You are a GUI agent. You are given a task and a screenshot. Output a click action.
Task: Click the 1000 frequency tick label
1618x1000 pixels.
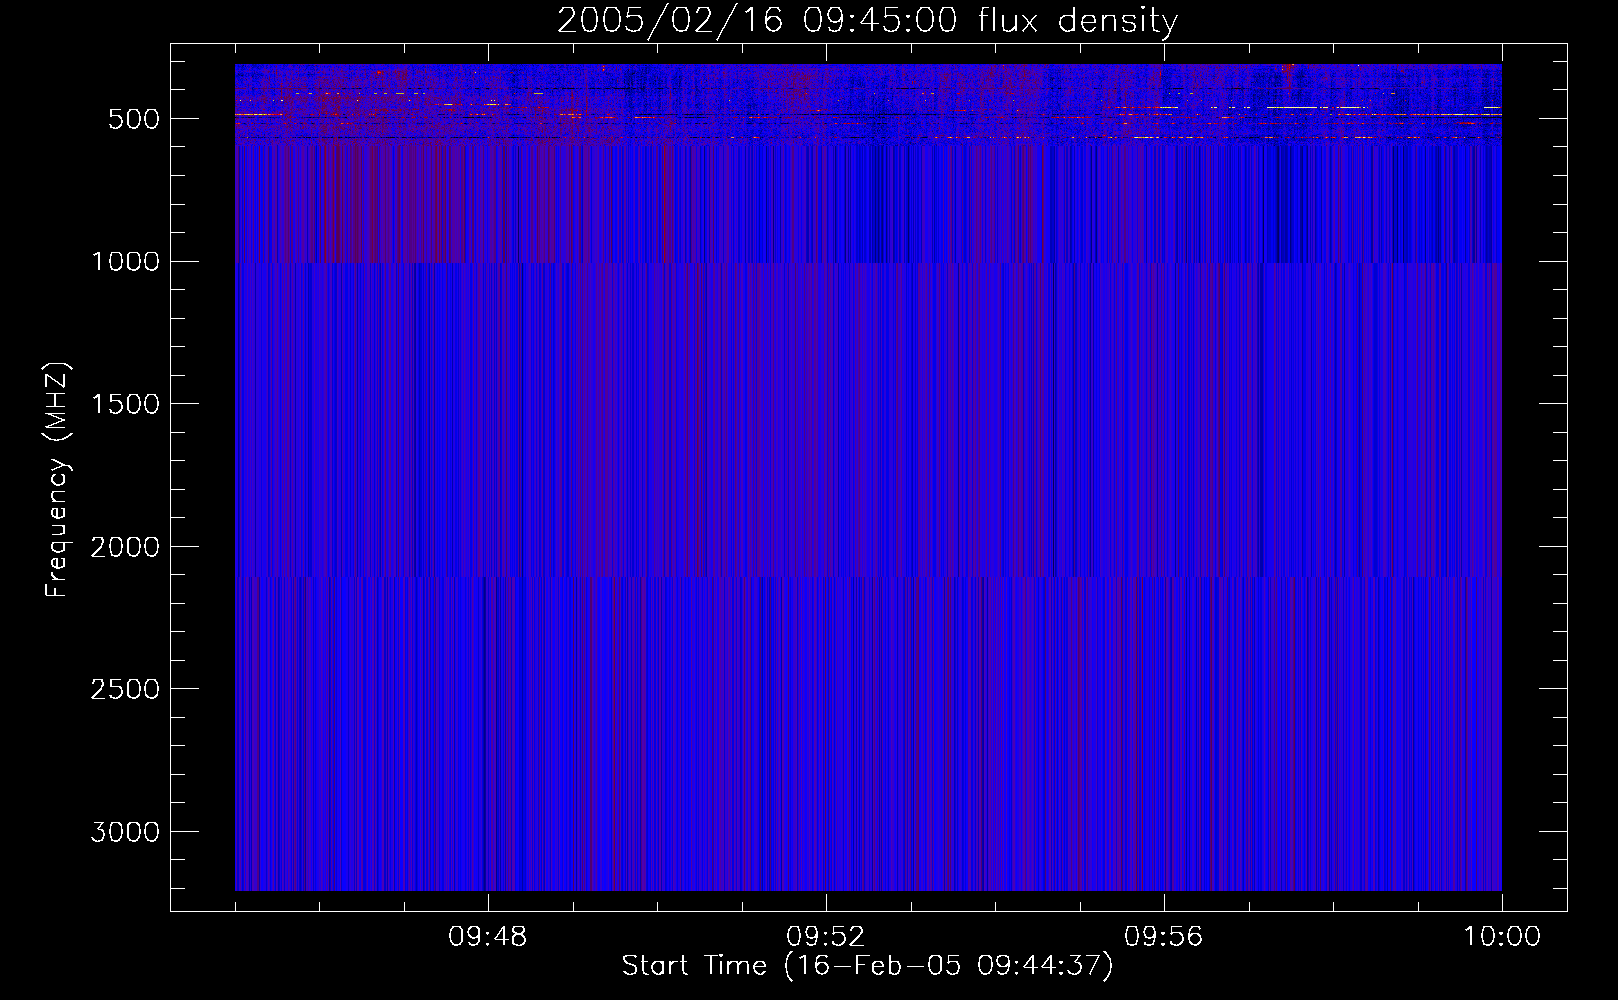point(125,262)
